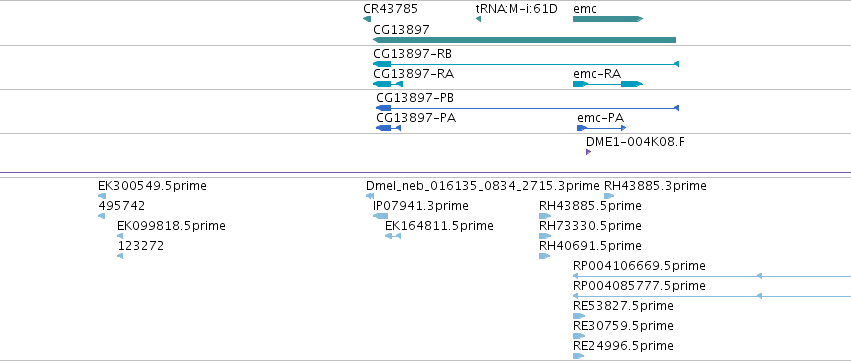851x361 pixels.
Task: Select the RH43885.3prime EST marker
Action: [x=609, y=196]
